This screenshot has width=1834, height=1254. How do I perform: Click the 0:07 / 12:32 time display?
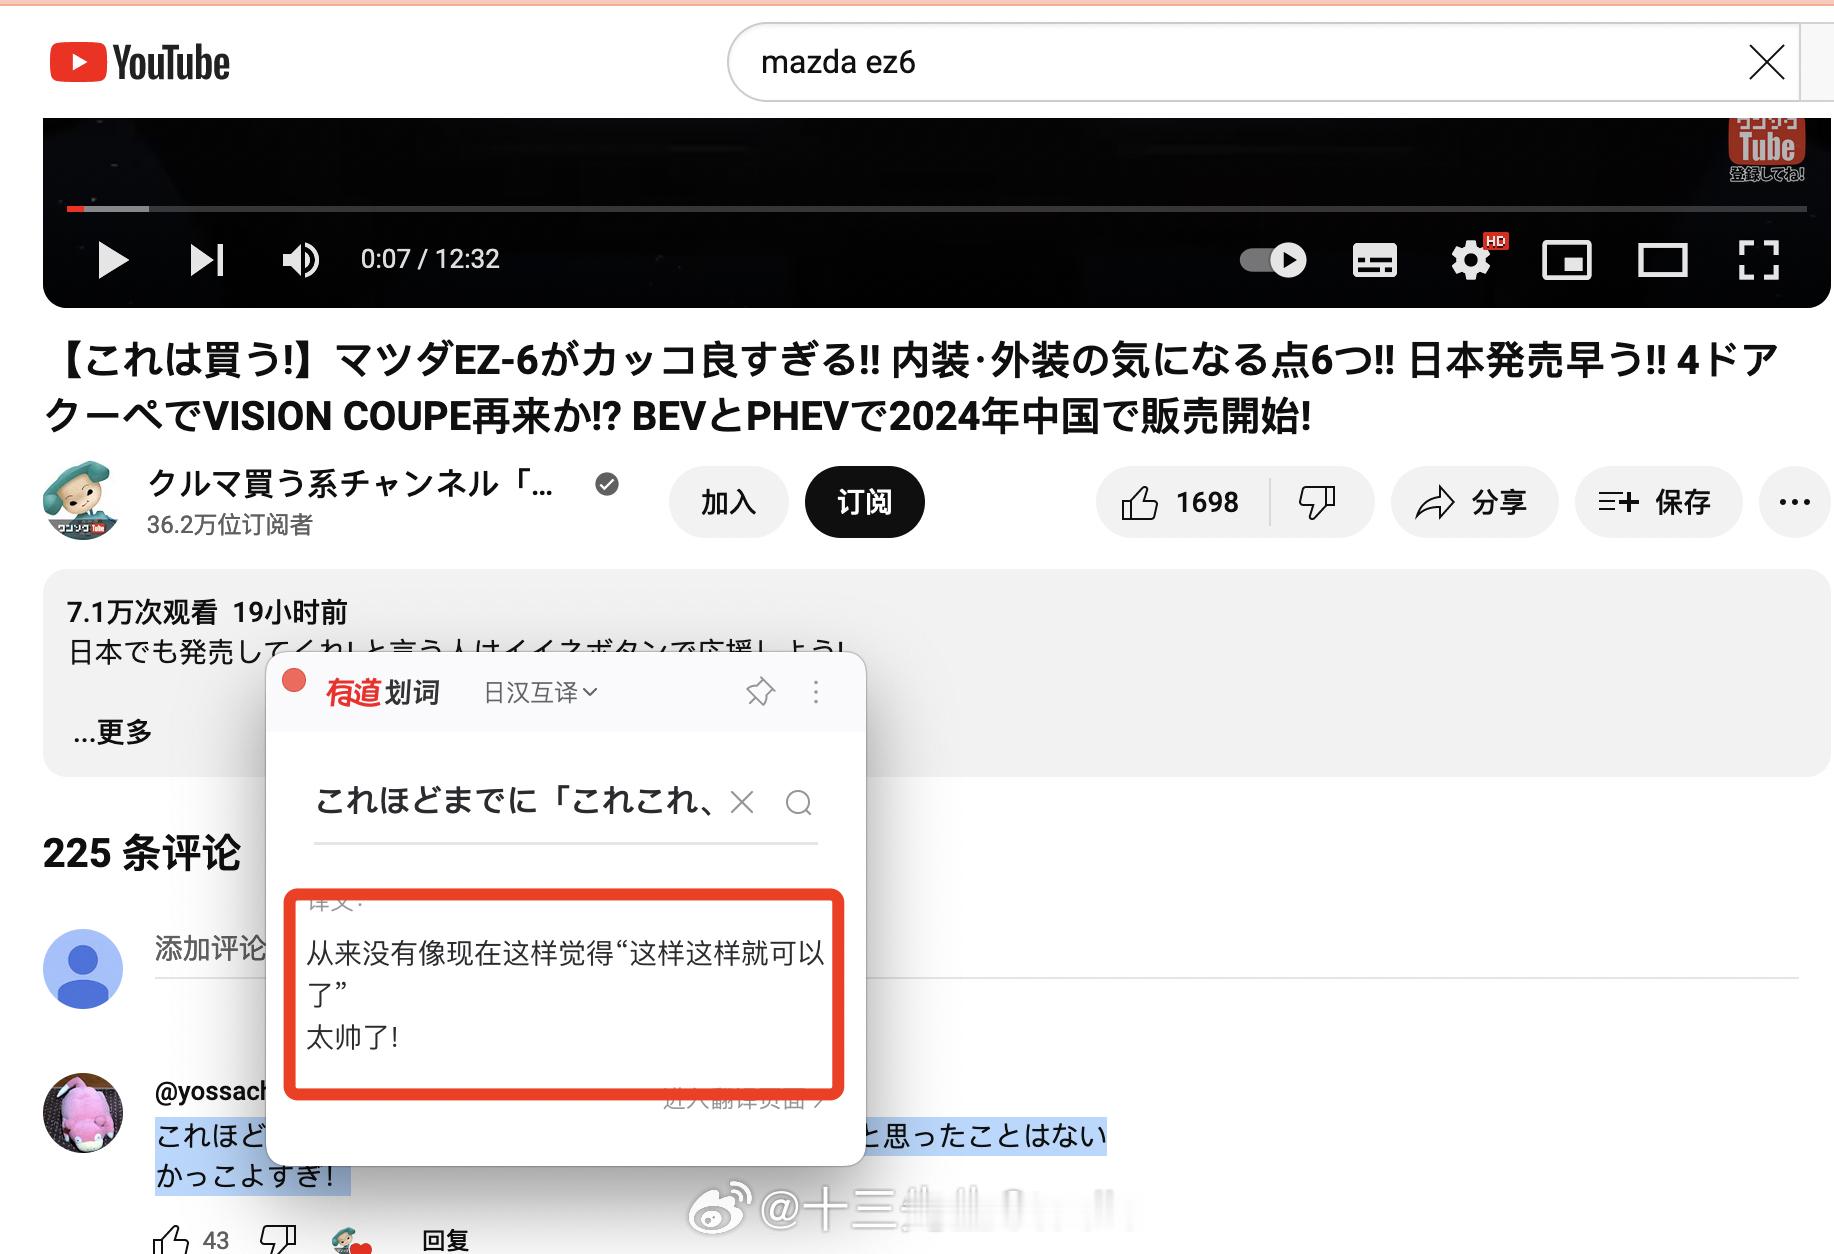(x=430, y=259)
